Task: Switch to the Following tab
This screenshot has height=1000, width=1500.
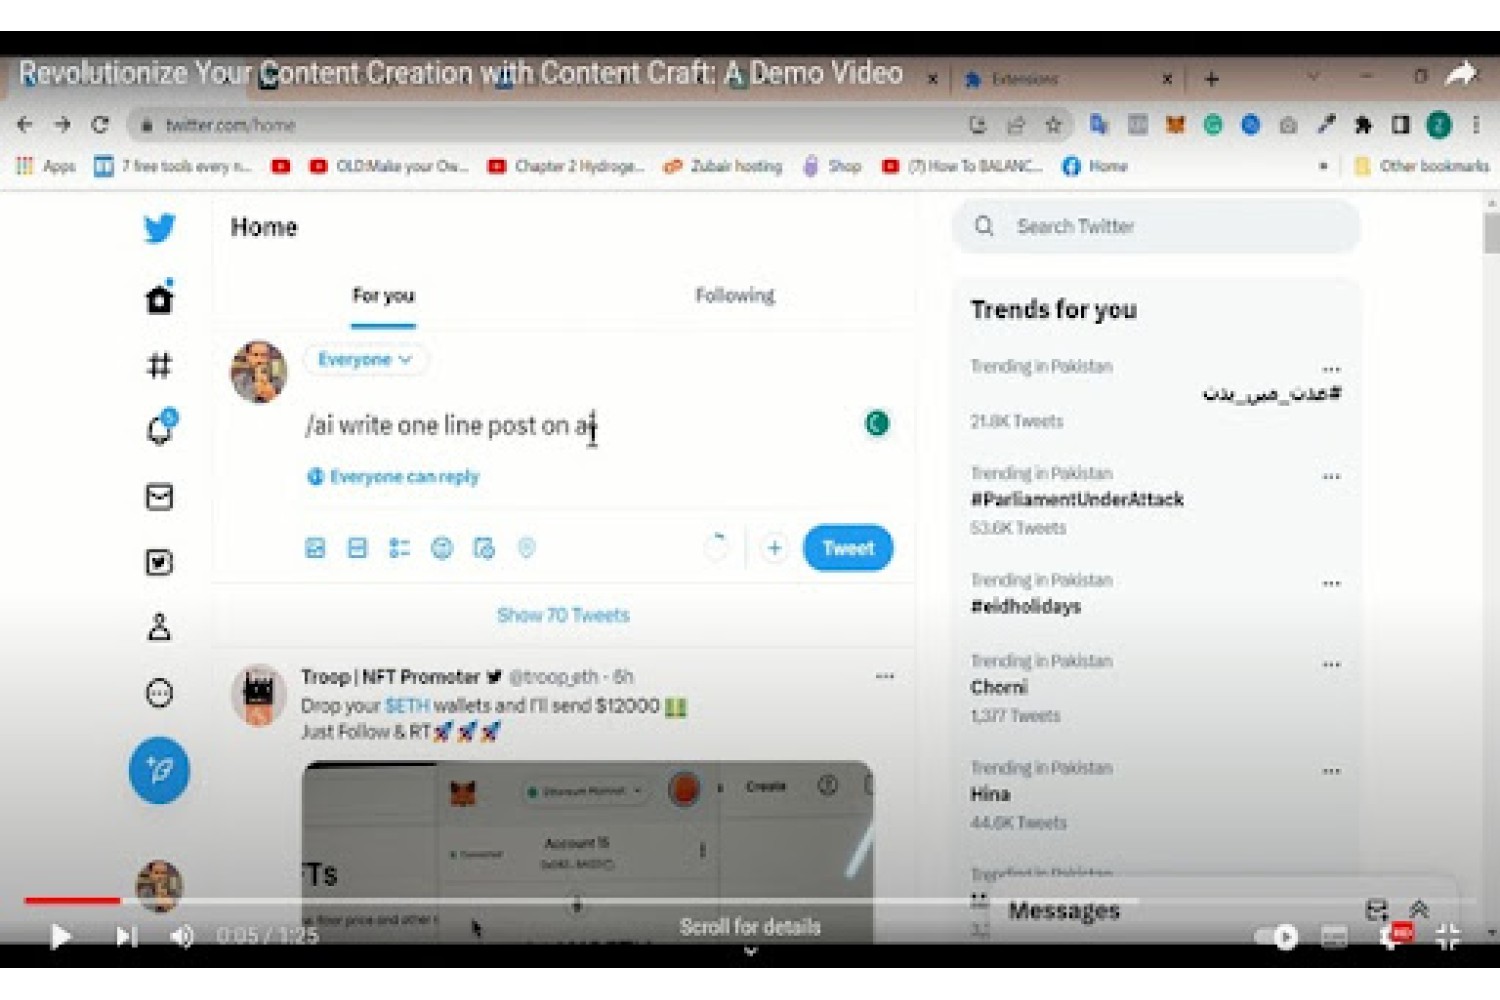Action: [735, 296]
